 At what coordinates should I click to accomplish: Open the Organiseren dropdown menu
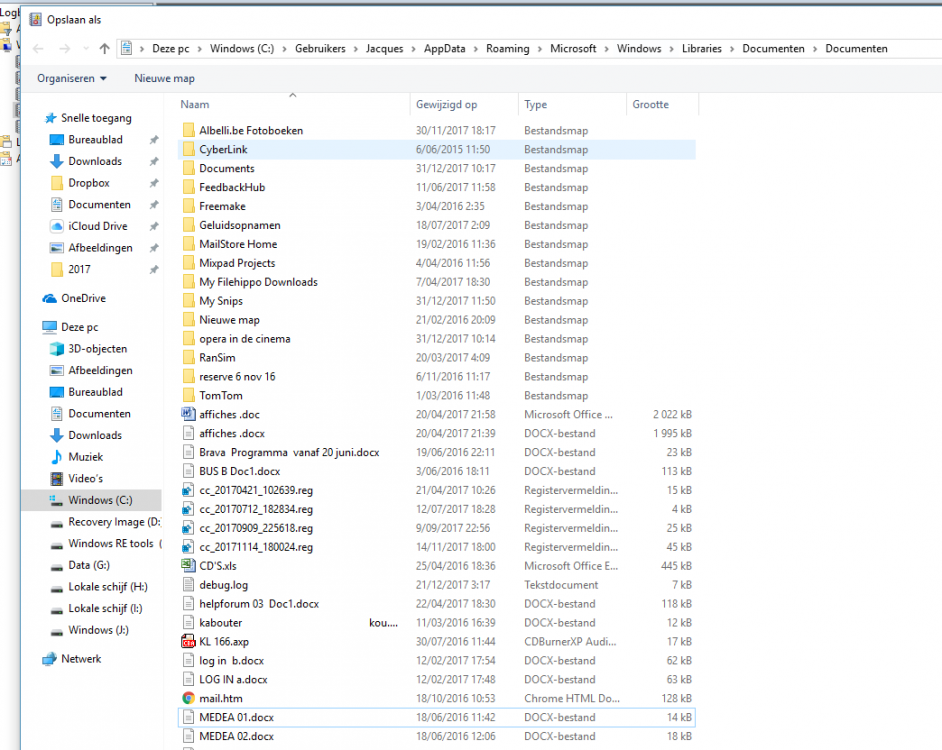click(x=71, y=78)
